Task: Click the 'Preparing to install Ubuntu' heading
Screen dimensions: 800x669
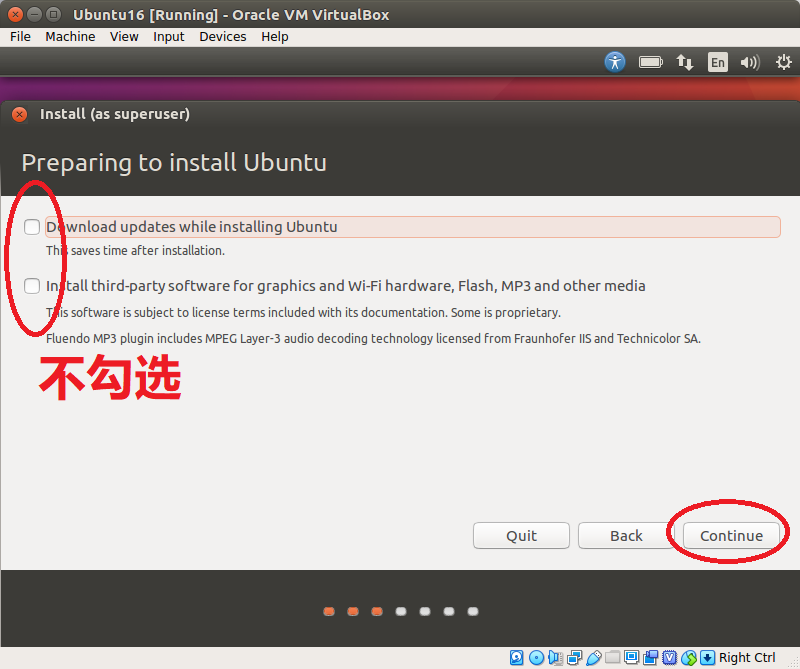Action: pyautogui.click(x=174, y=163)
